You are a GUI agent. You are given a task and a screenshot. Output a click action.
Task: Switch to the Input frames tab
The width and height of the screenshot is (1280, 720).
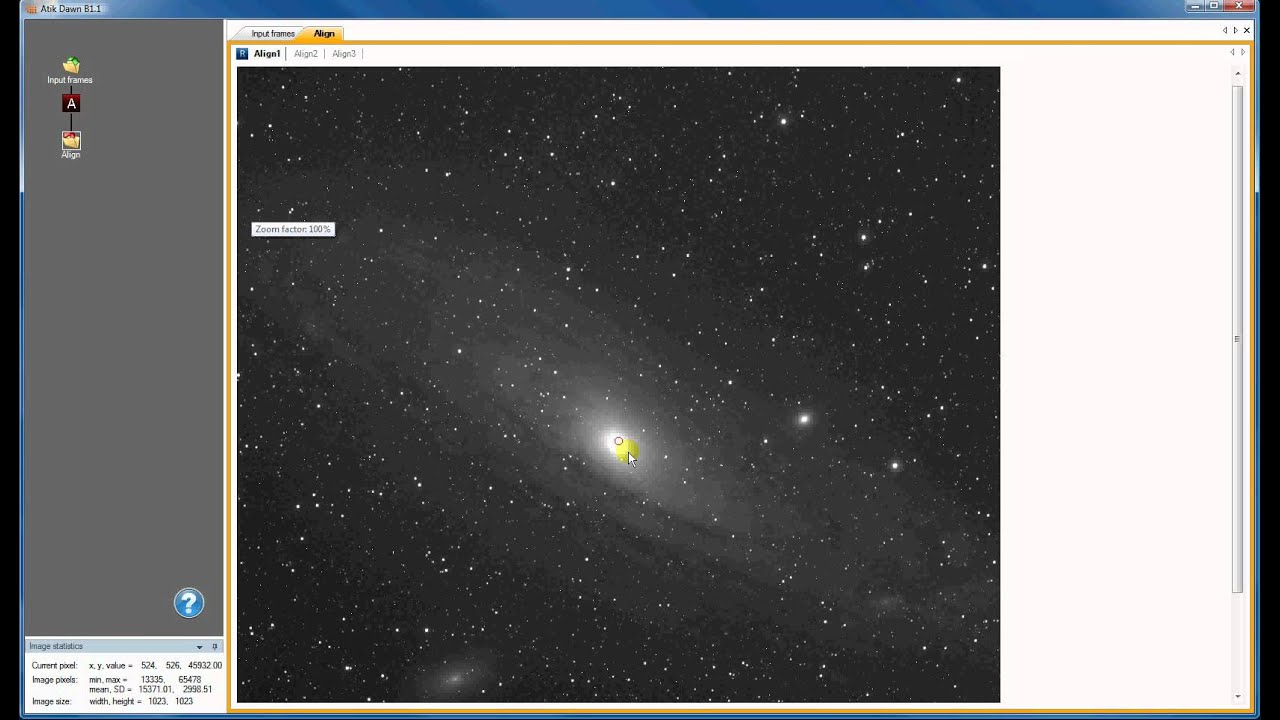tap(272, 34)
